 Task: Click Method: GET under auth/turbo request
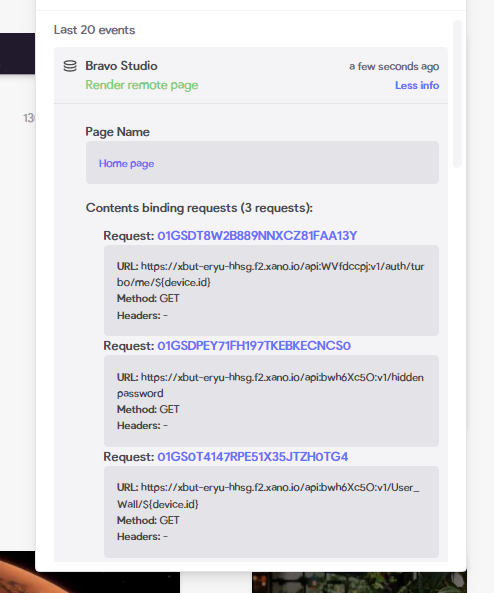[148, 298]
